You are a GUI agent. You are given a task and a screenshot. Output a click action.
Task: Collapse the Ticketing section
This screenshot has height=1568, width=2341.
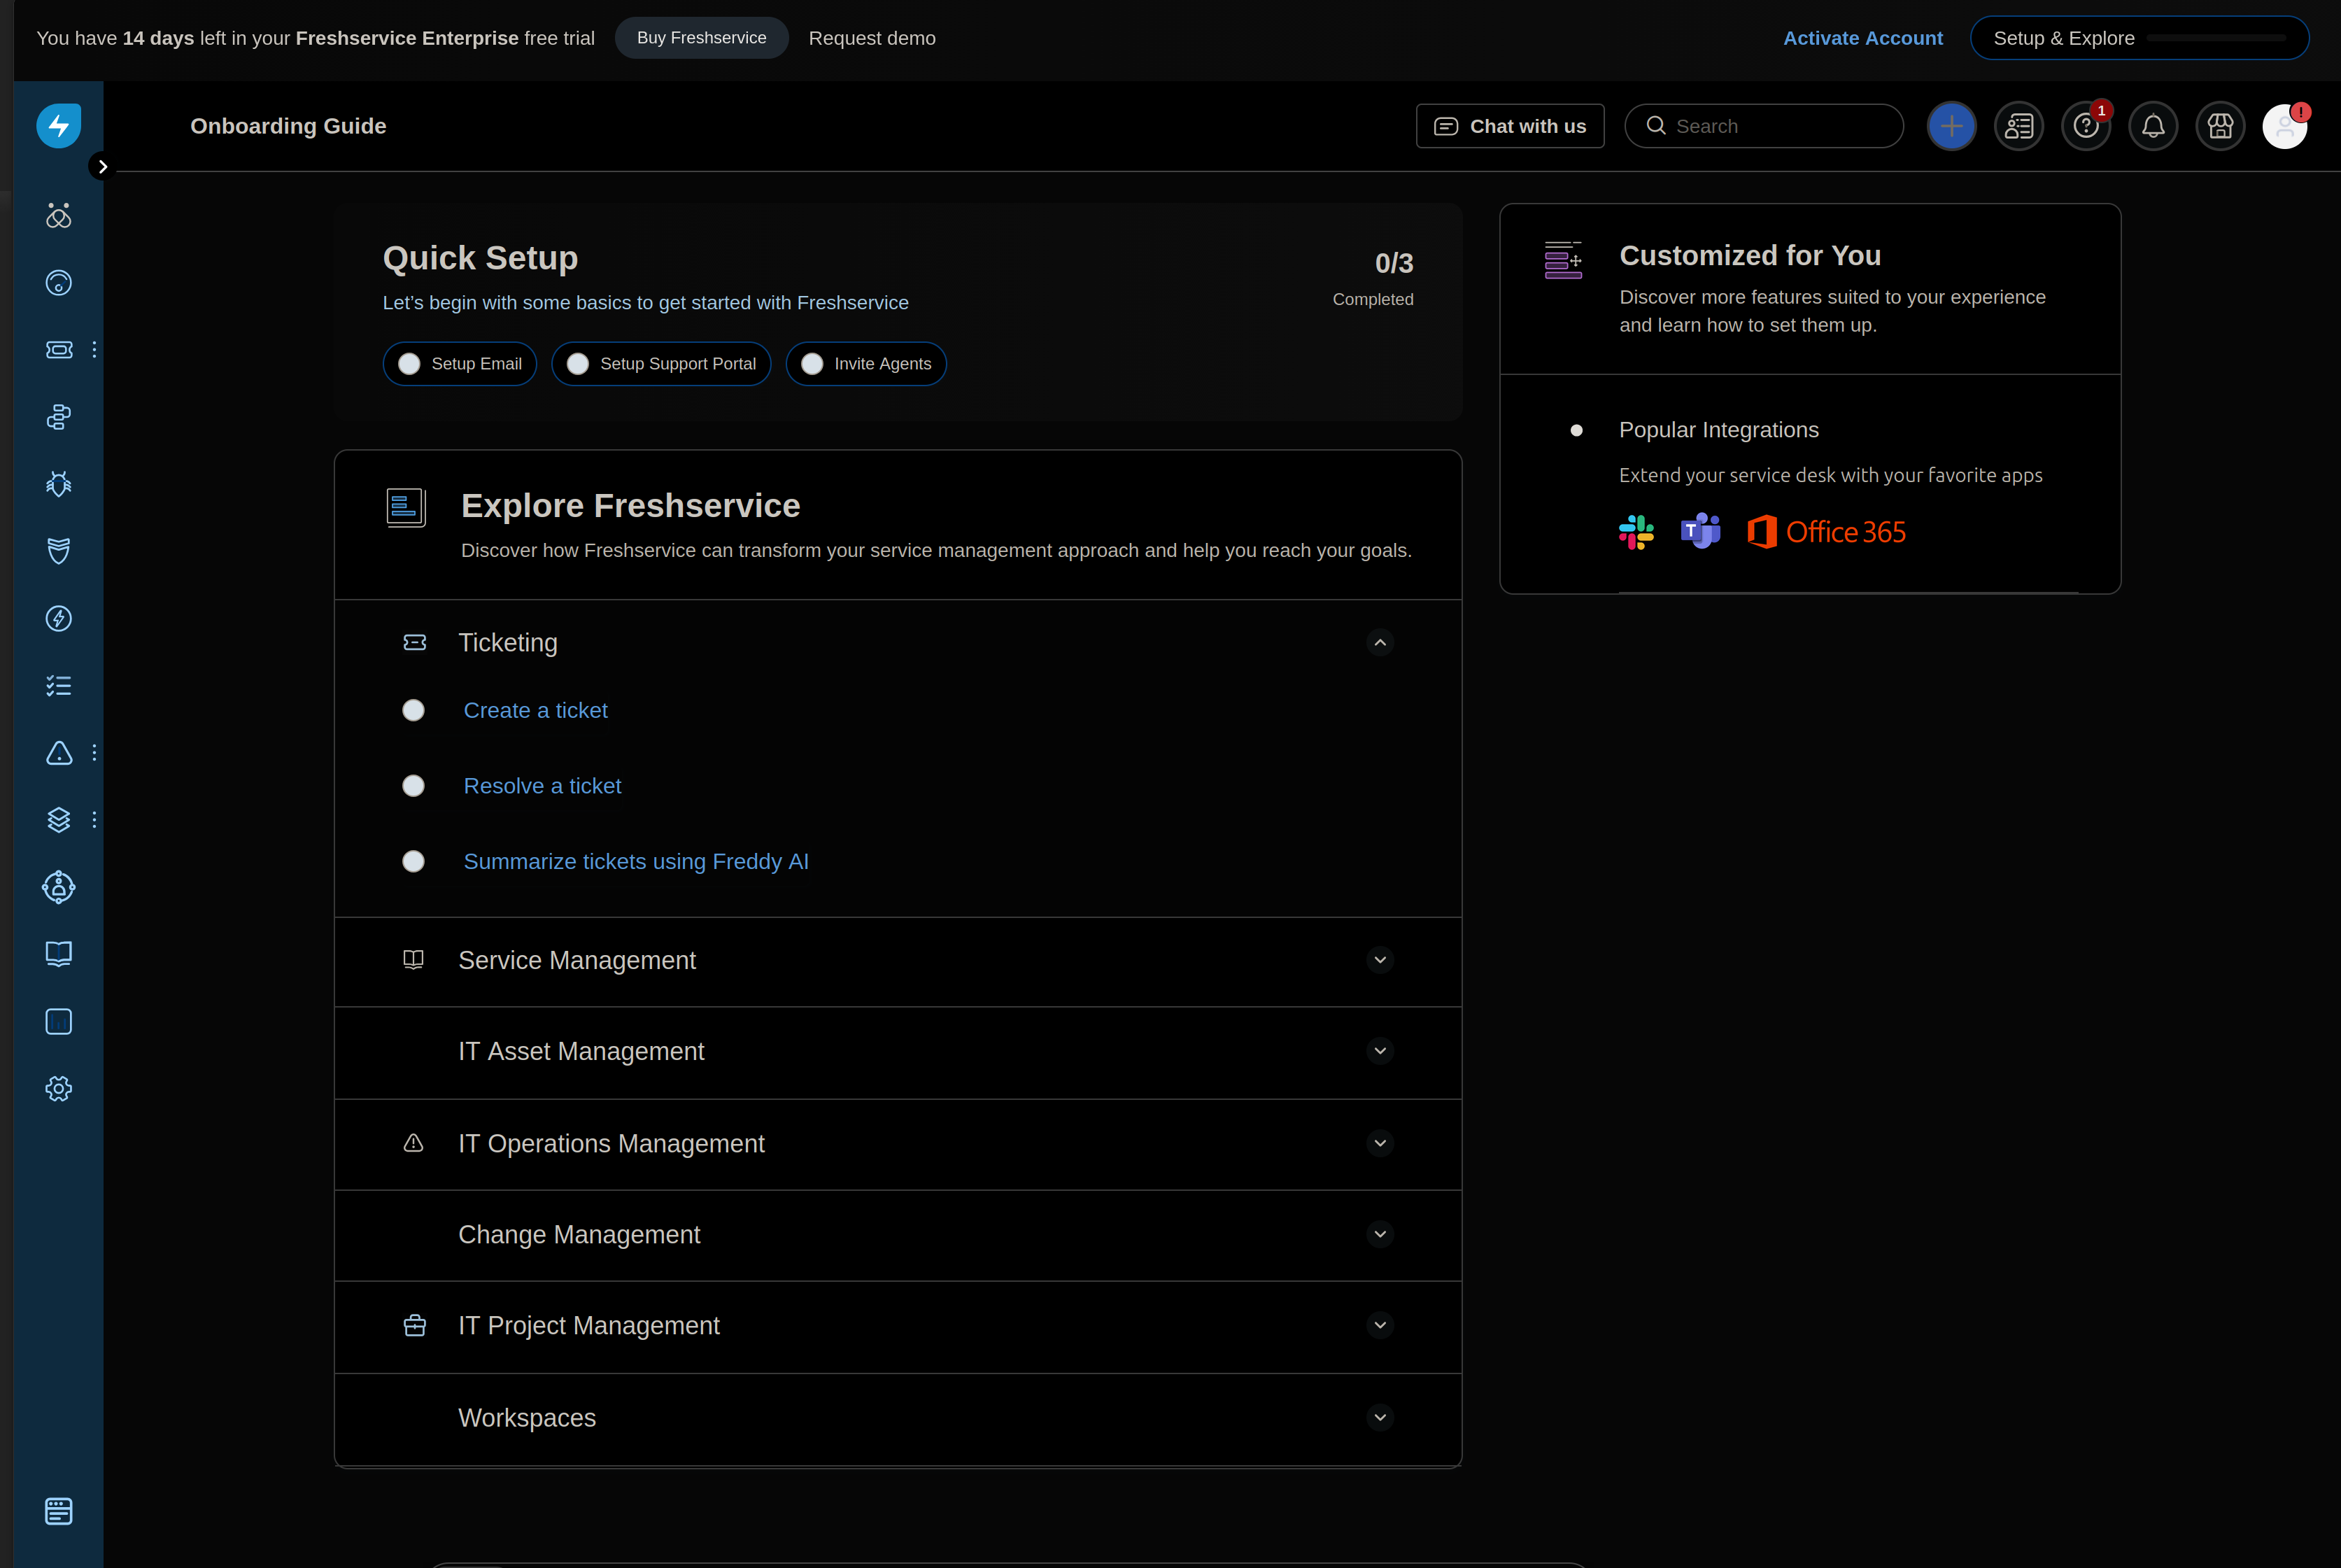coord(1380,643)
